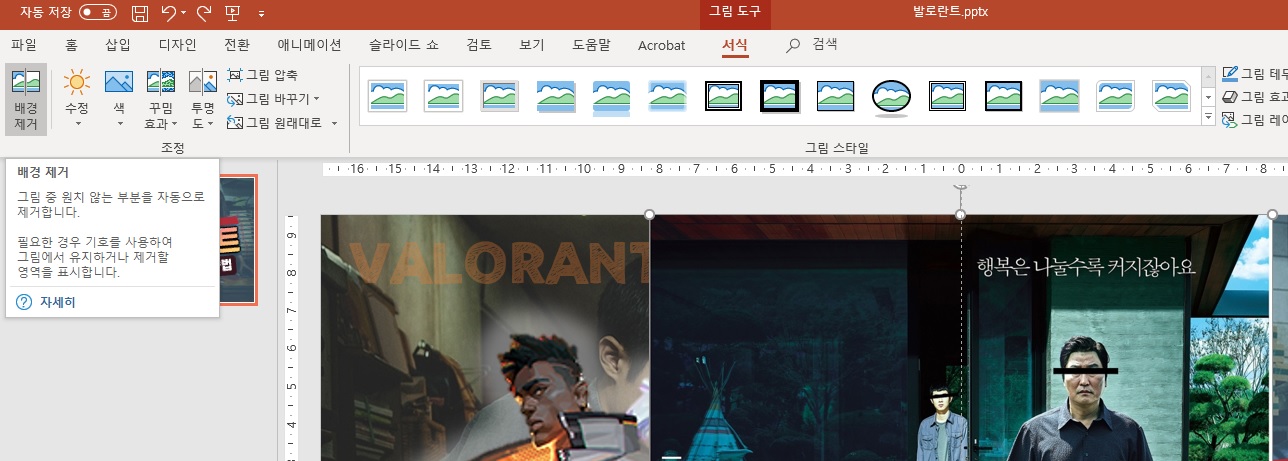Click 그림 레이아웃 picture layout
The height and width of the screenshot is (461, 1288).
(x=1255, y=120)
